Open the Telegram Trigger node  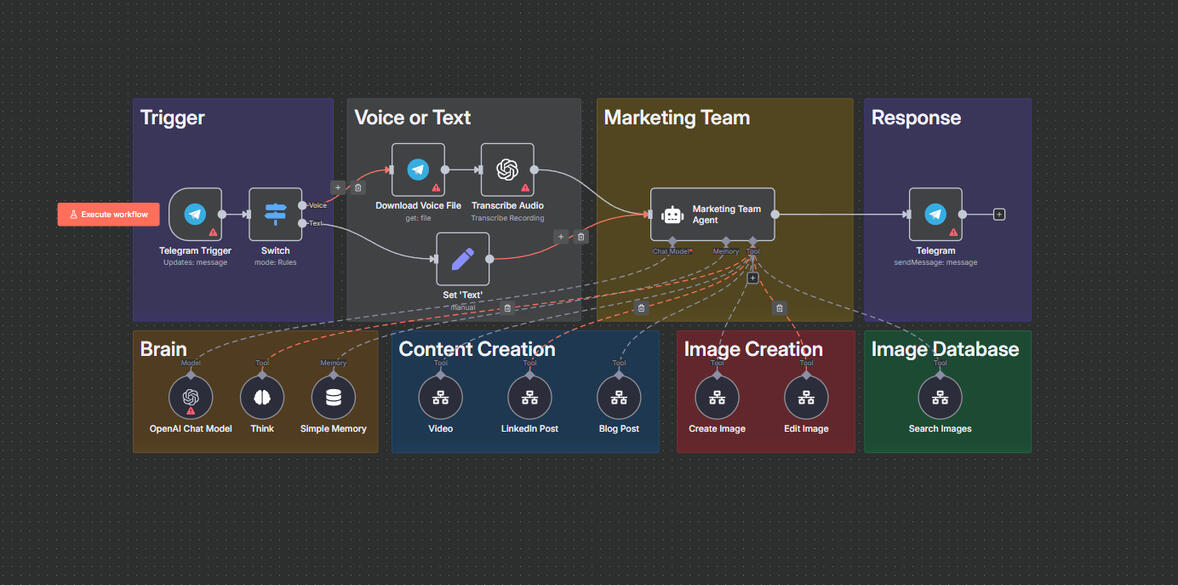click(194, 213)
